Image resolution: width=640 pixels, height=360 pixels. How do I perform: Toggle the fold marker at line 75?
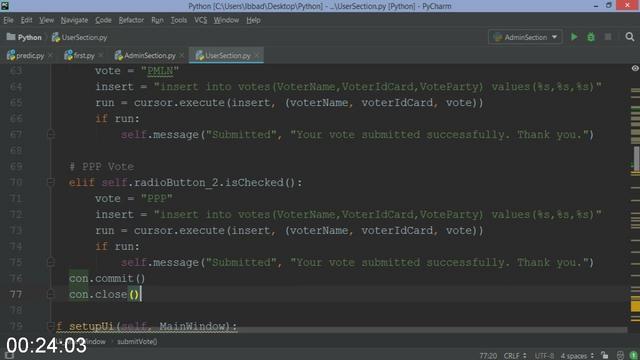click(x=51, y=262)
